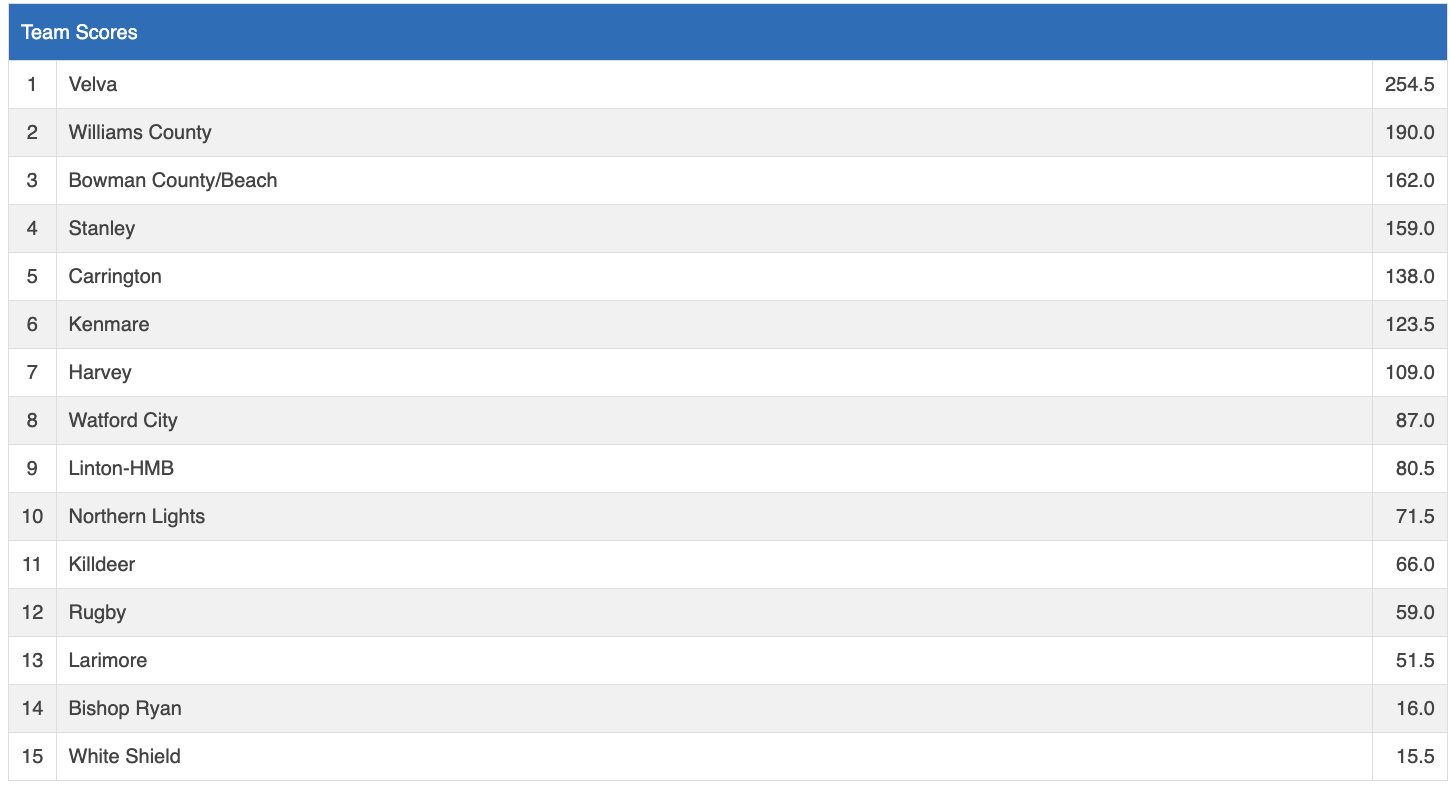Image resolution: width=1450 pixels, height=786 pixels.
Task: Click the rank number 15 cell
Action: coord(32,756)
